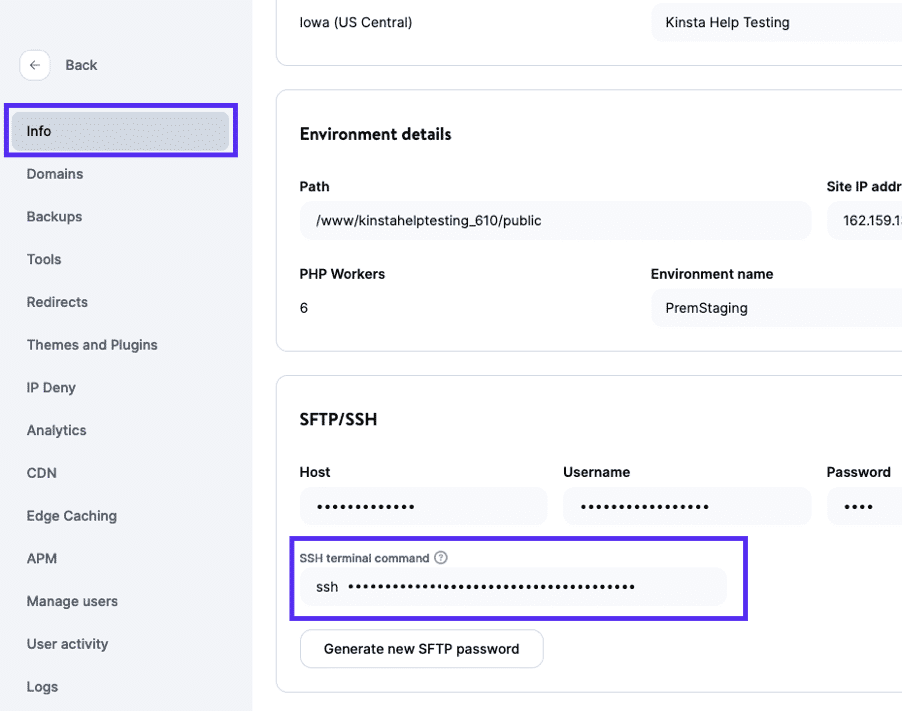Open CDN settings

coord(40,472)
